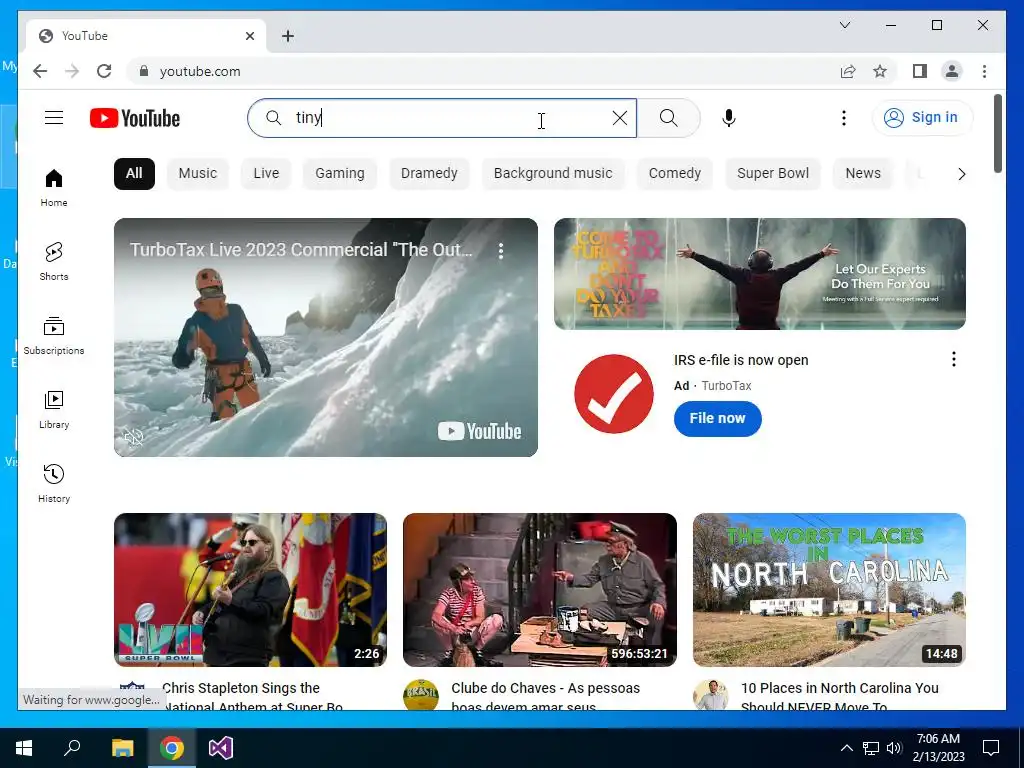Select the Super Bowl chip

tap(773, 174)
